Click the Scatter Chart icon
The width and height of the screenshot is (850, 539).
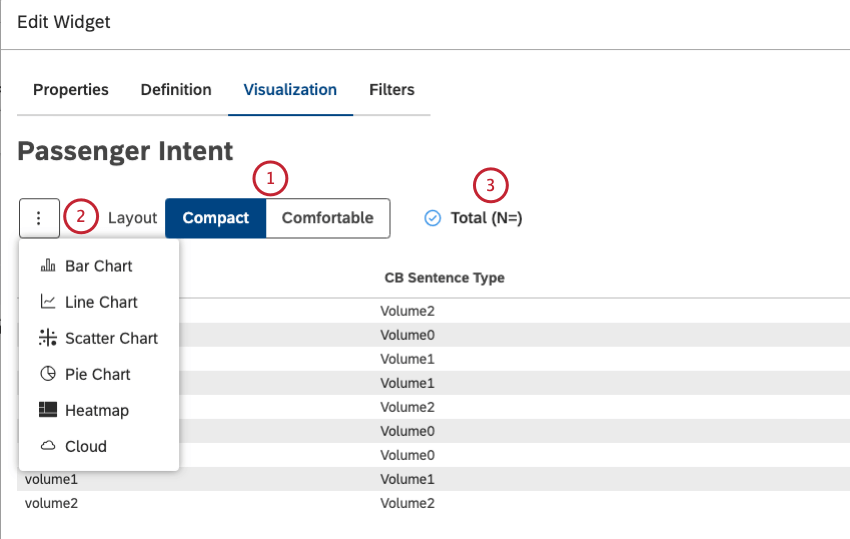click(x=48, y=338)
